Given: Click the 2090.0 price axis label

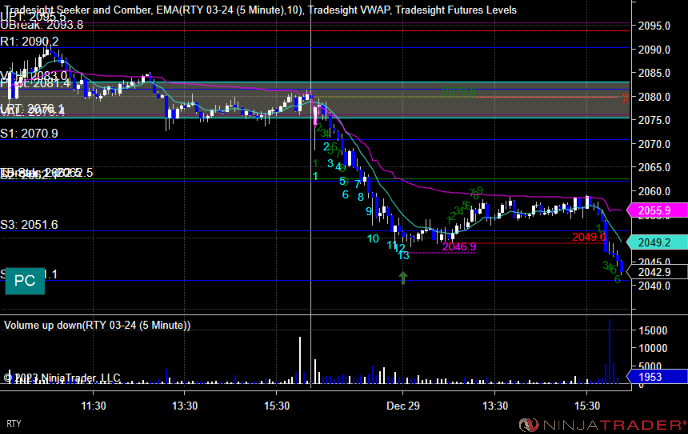Looking at the screenshot, I should coord(654,50).
